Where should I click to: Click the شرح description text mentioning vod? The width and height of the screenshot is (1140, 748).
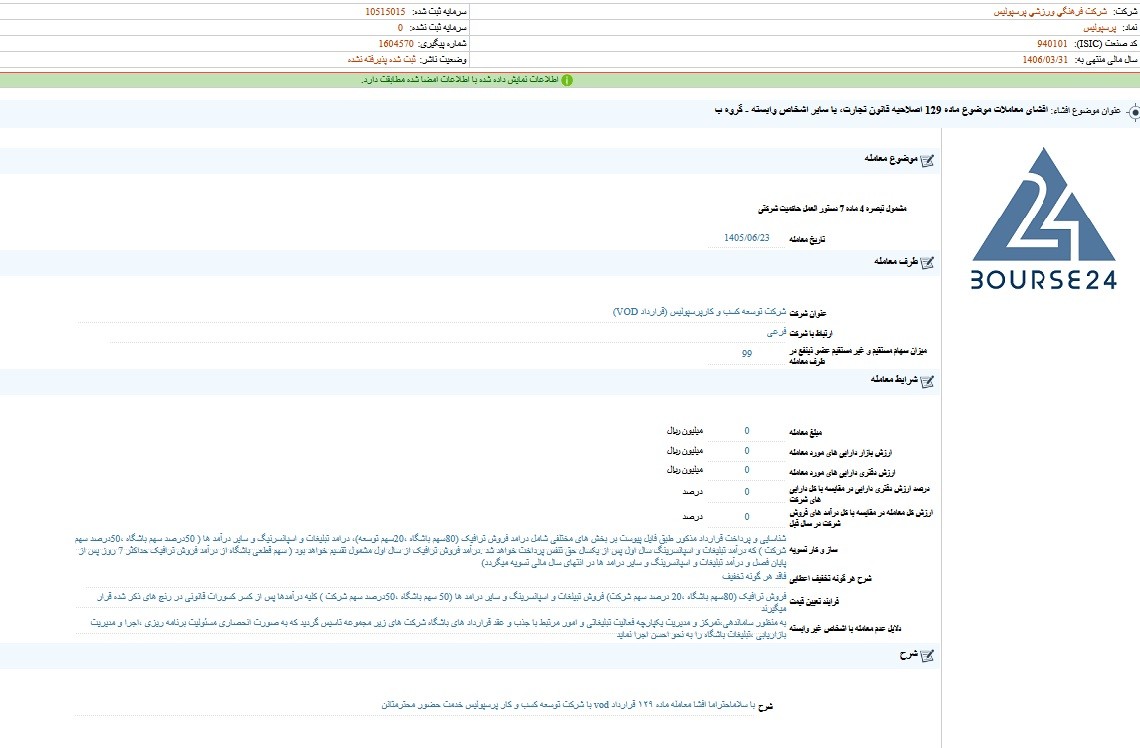(569, 705)
